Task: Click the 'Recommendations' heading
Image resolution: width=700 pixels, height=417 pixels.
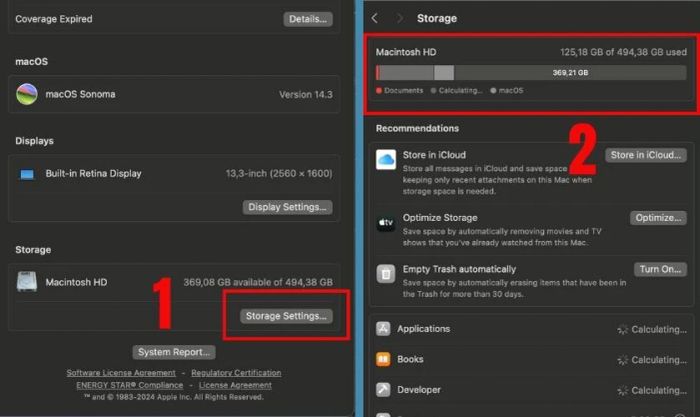Action: pyautogui.click(x=417, y=129)
